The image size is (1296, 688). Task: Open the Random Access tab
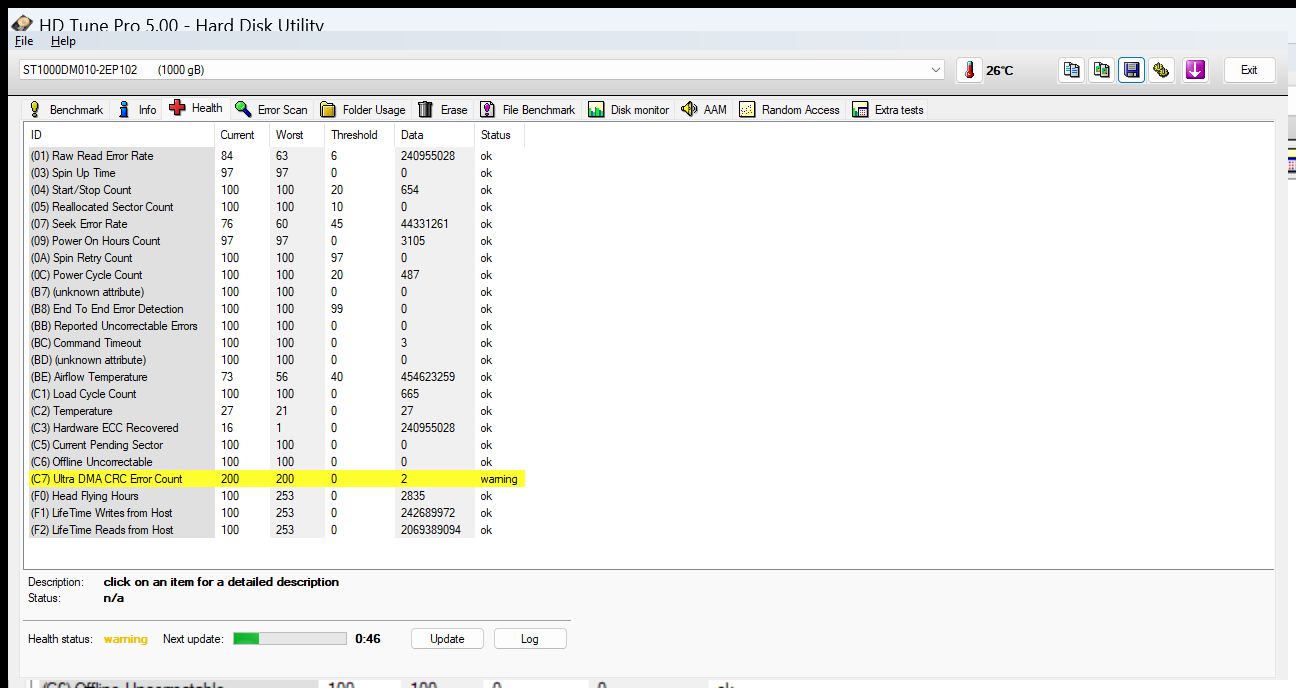coord(790,110)
